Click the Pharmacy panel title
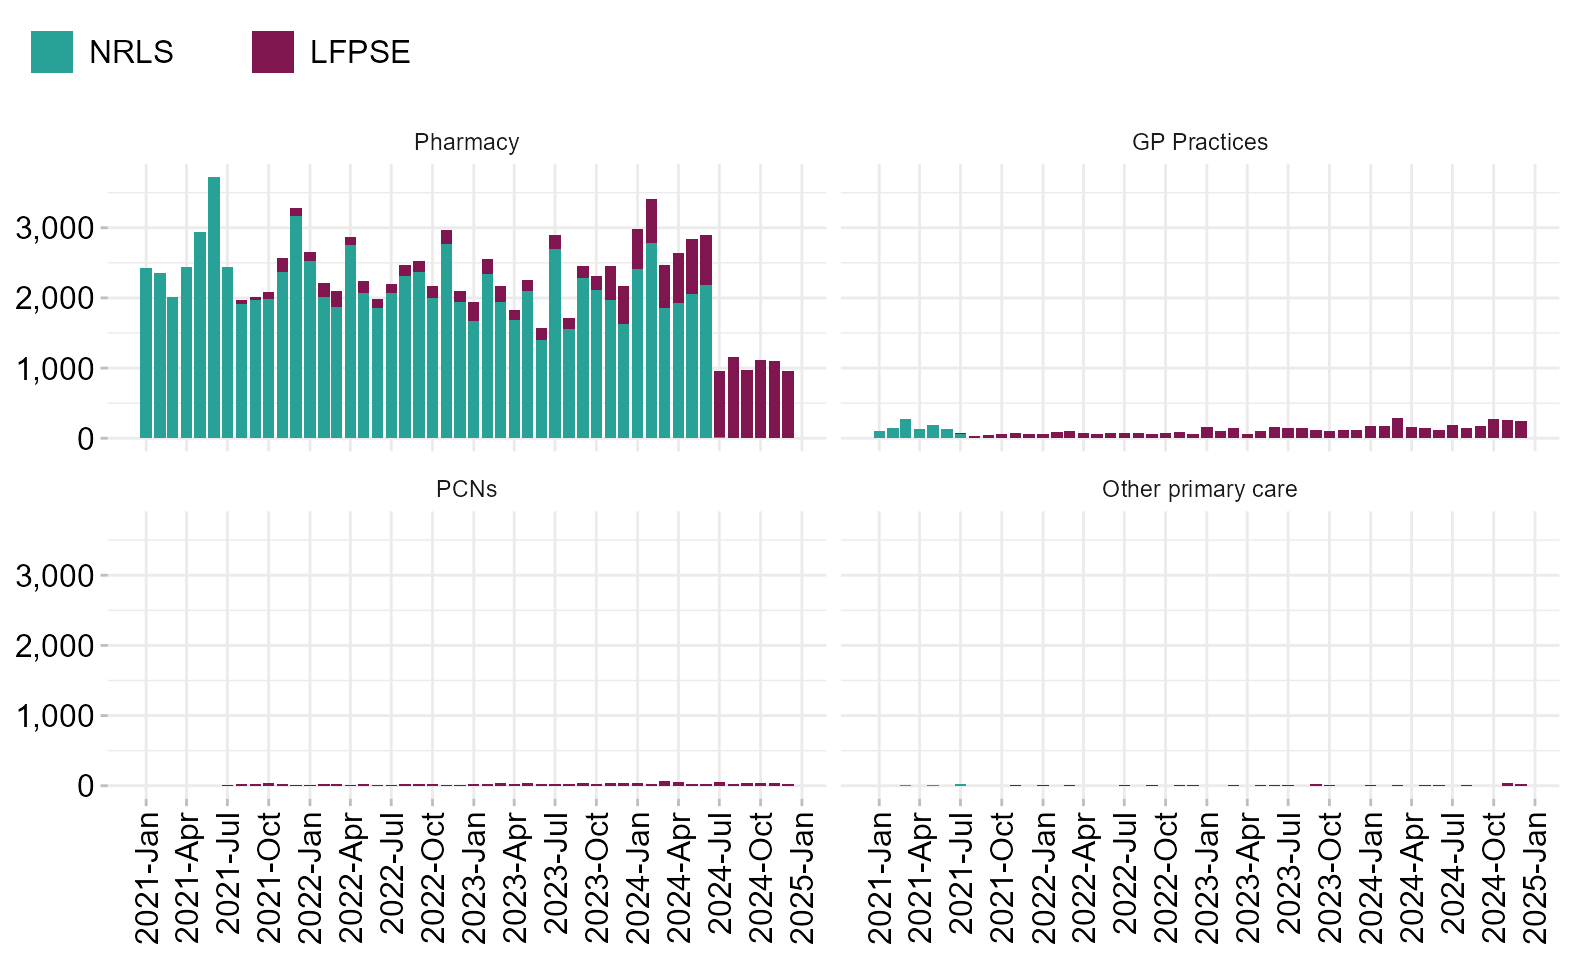This screenshot has width=1574, height=960. pos(466,142)
